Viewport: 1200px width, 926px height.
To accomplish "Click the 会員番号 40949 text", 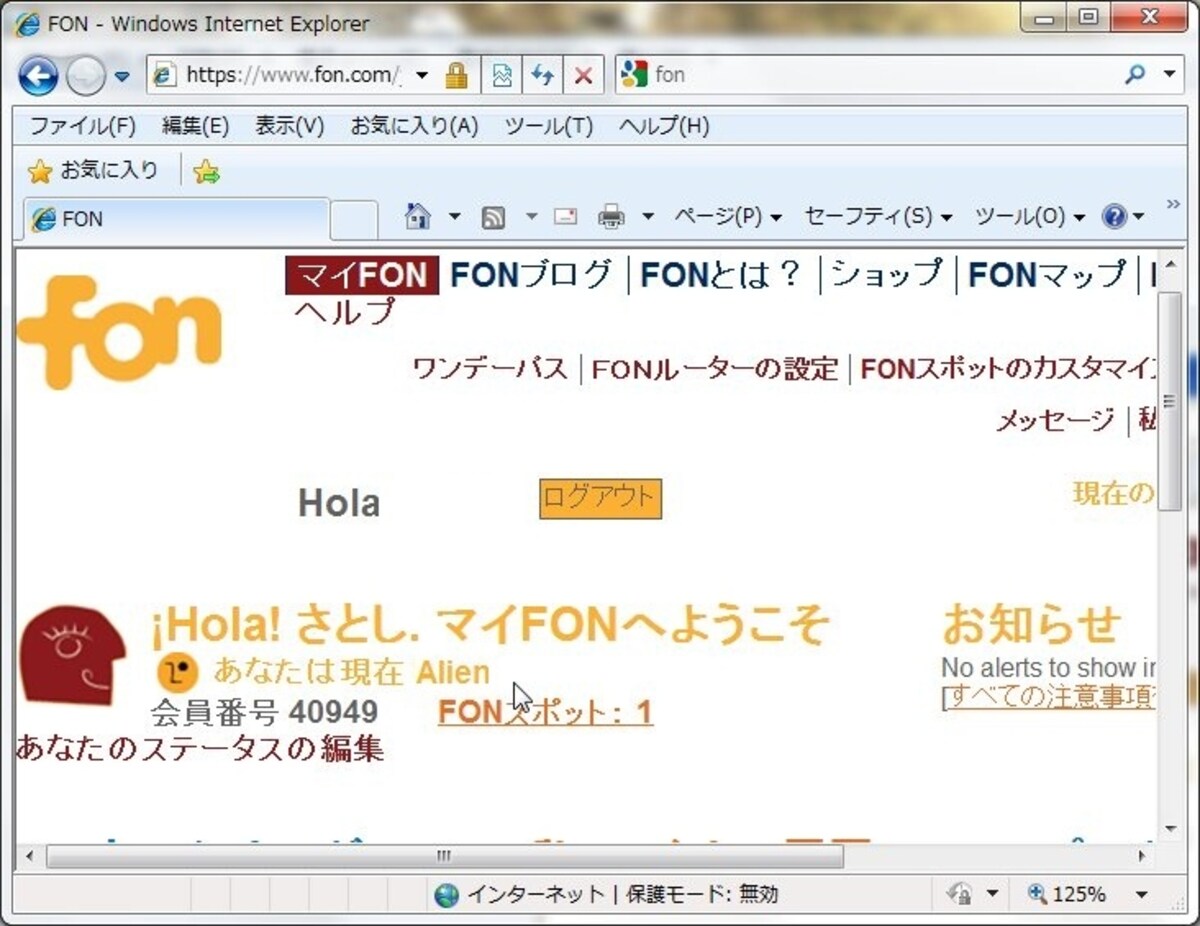I will point(264,712).
